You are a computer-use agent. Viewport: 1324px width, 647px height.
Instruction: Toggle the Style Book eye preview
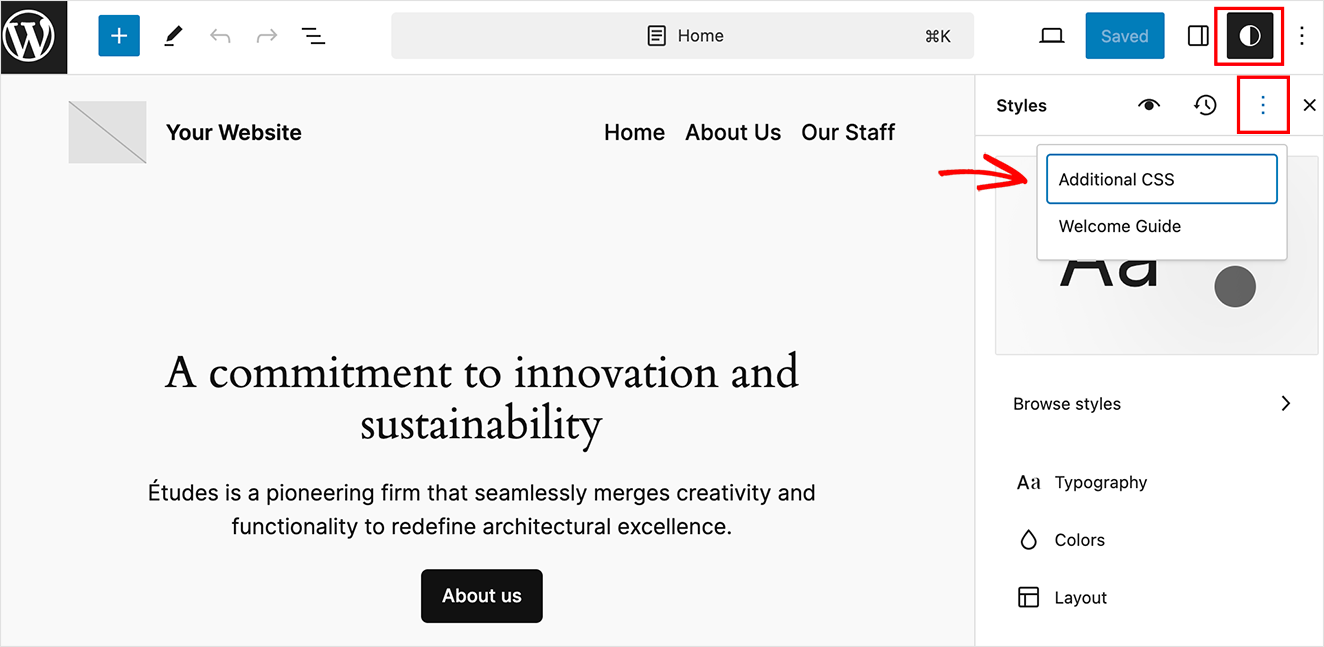1149,104
